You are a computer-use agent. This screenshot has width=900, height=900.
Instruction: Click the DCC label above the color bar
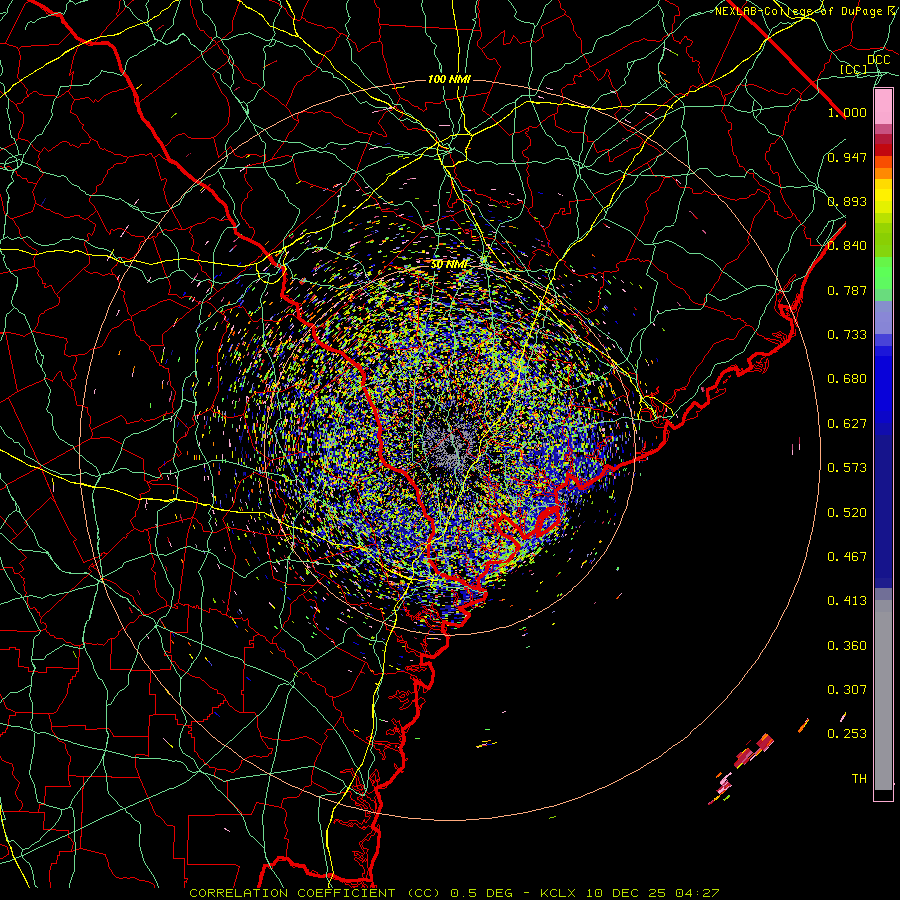tap(878, 59)
